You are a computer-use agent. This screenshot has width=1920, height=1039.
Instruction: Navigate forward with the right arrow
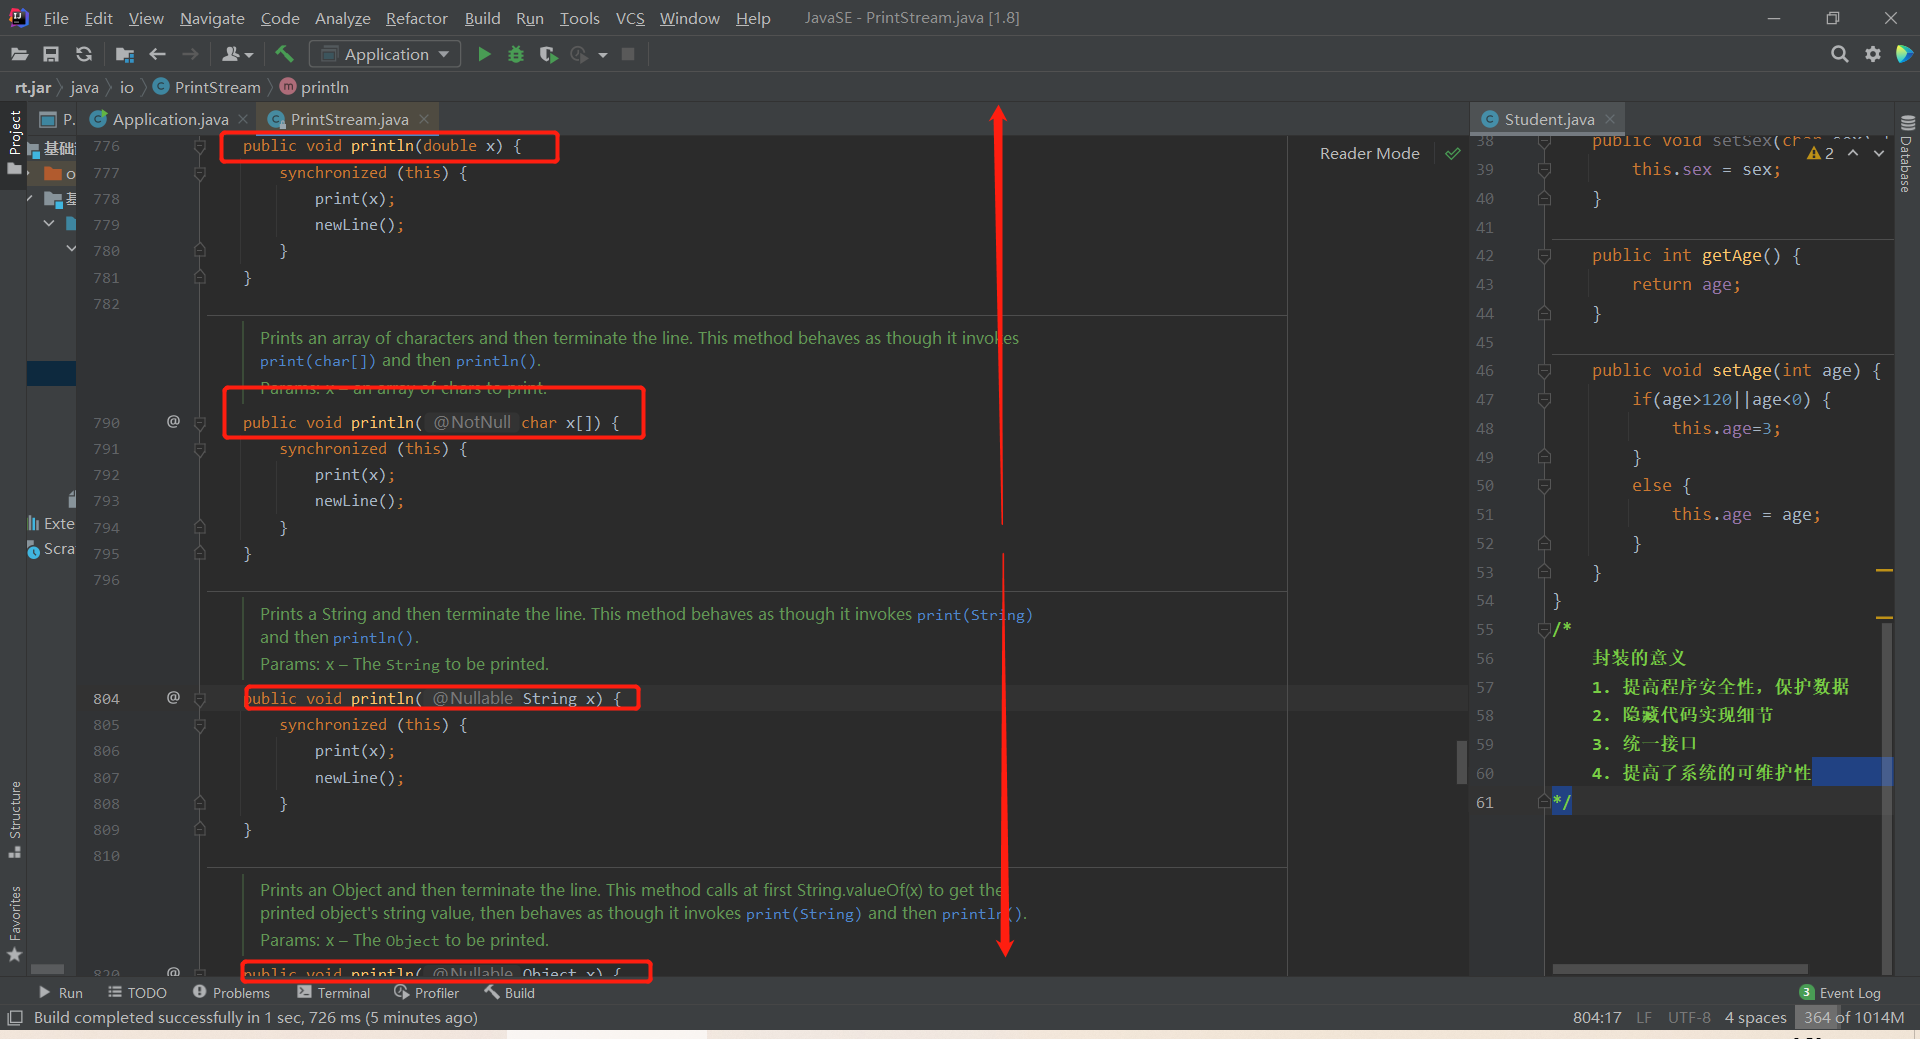[x=190, y=54]
